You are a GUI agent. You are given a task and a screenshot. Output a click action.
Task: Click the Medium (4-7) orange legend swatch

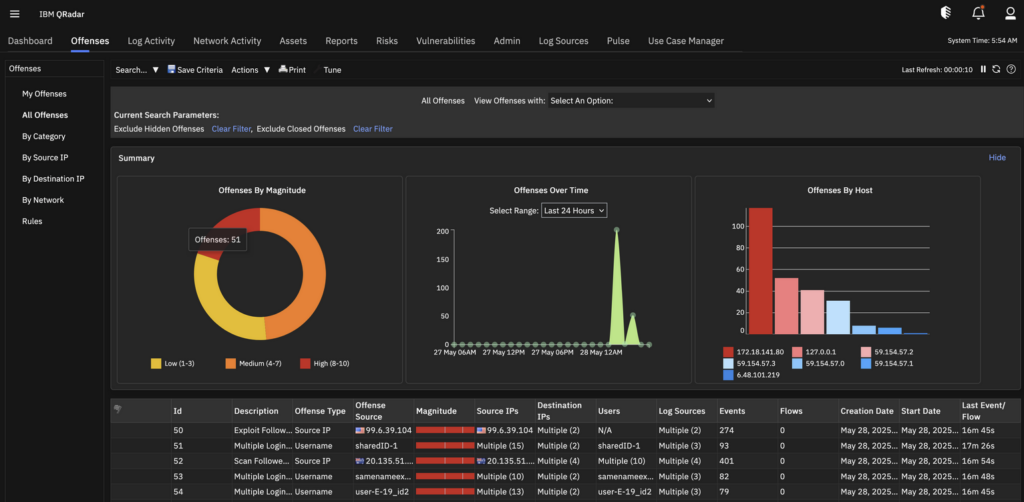231,363
